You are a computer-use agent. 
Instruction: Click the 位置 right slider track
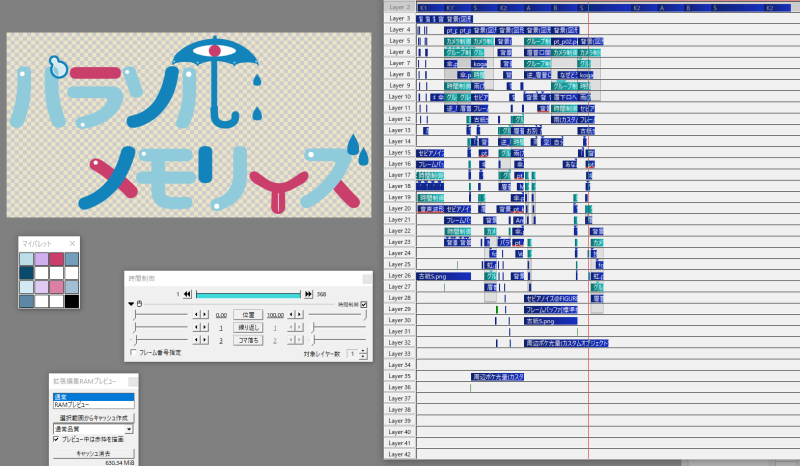click(x=338, y=314)
